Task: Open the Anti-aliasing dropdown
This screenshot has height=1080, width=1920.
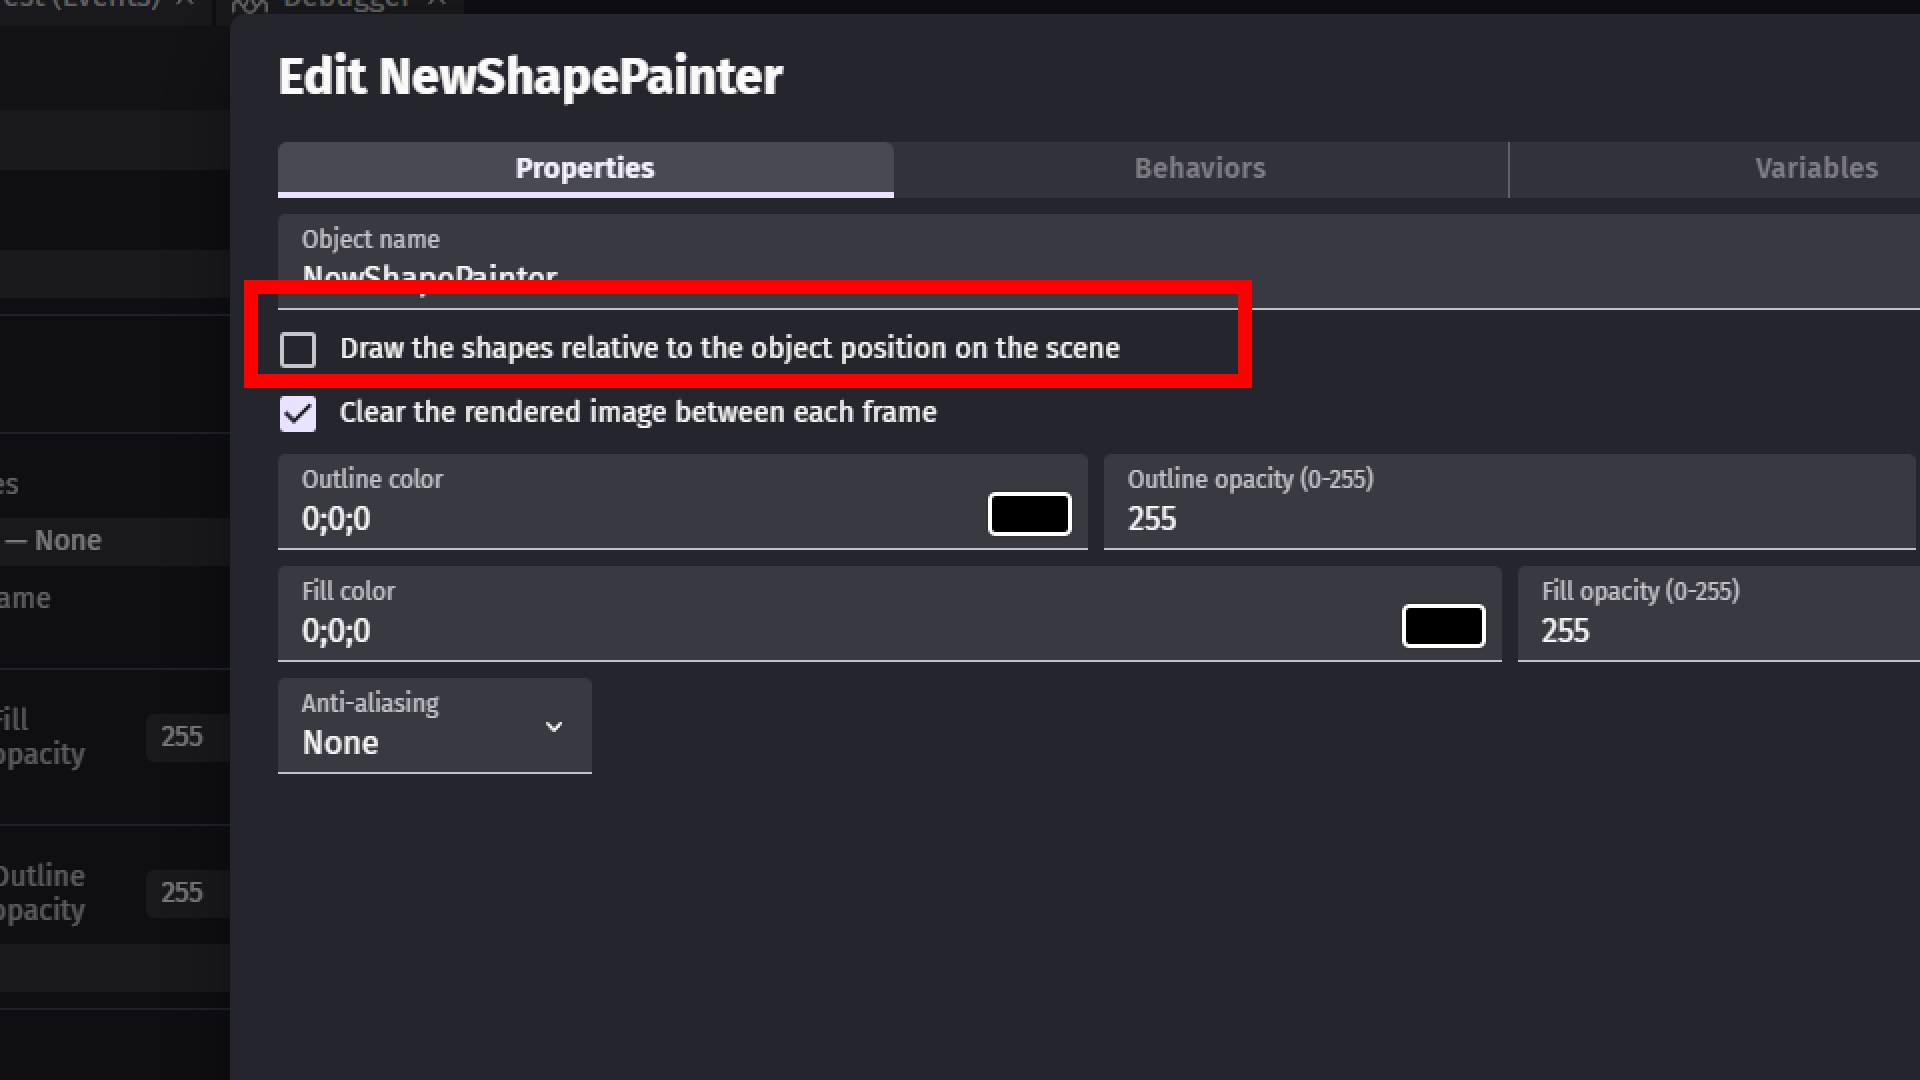Action: pos(434,727)
